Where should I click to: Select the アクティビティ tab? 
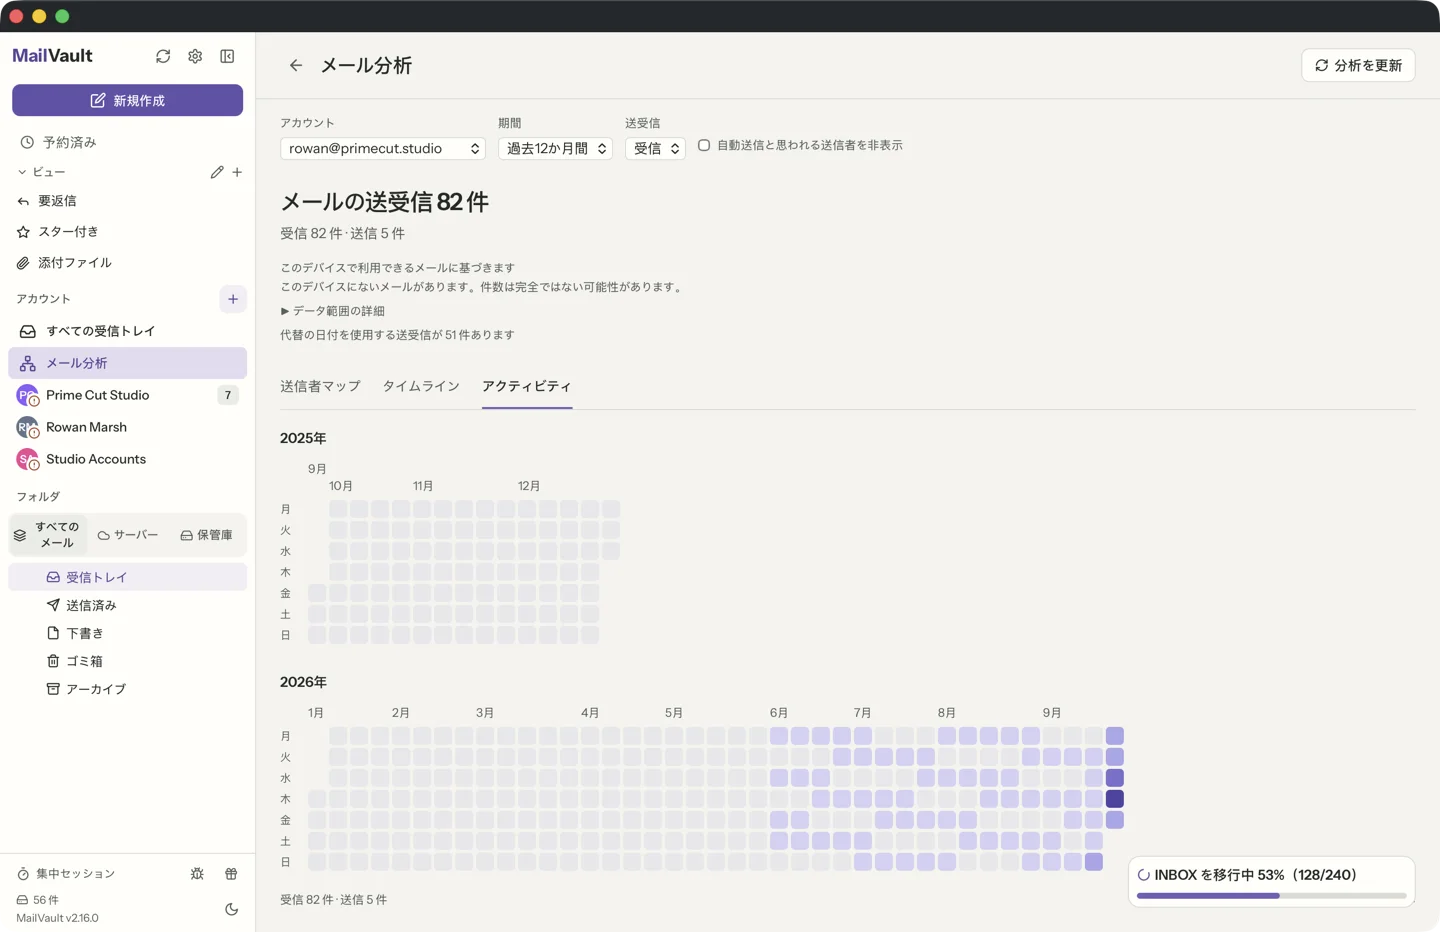(527, 386)
